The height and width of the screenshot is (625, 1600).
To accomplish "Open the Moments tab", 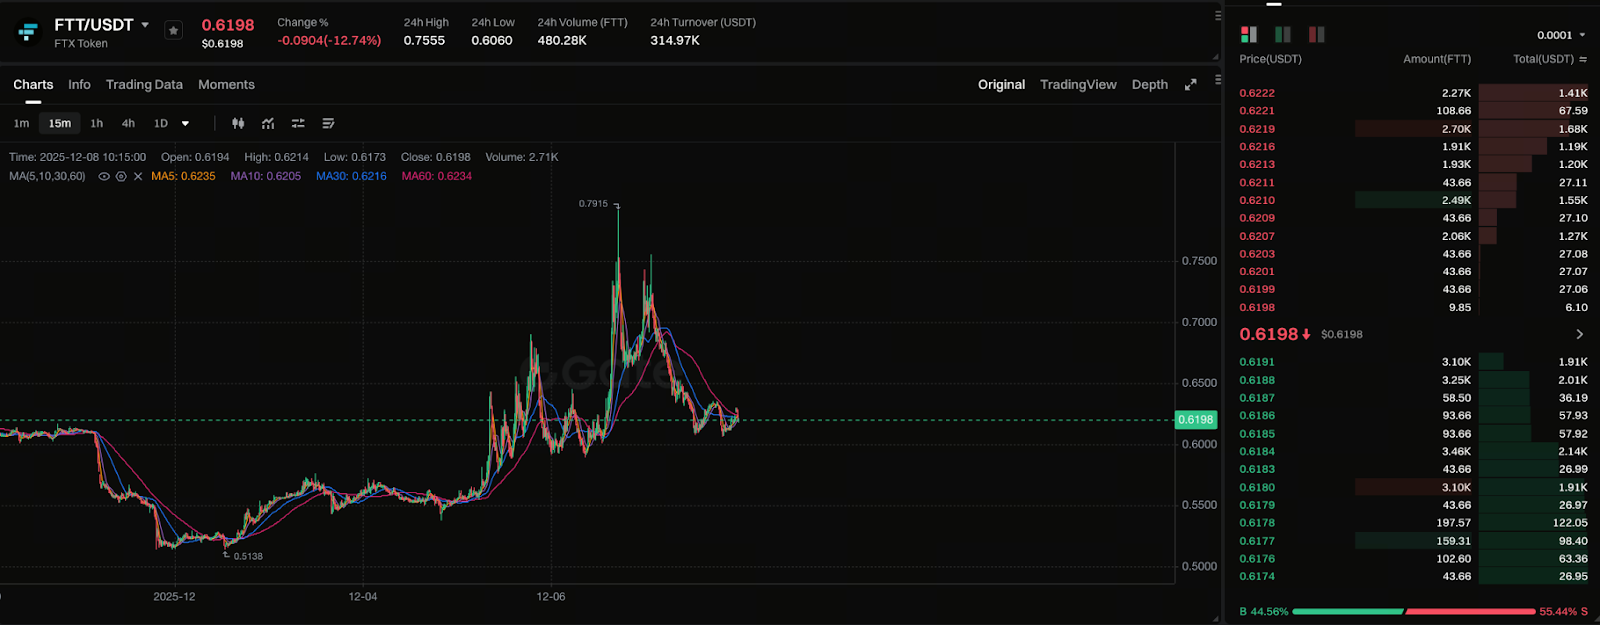I will [x=226, y=85].
